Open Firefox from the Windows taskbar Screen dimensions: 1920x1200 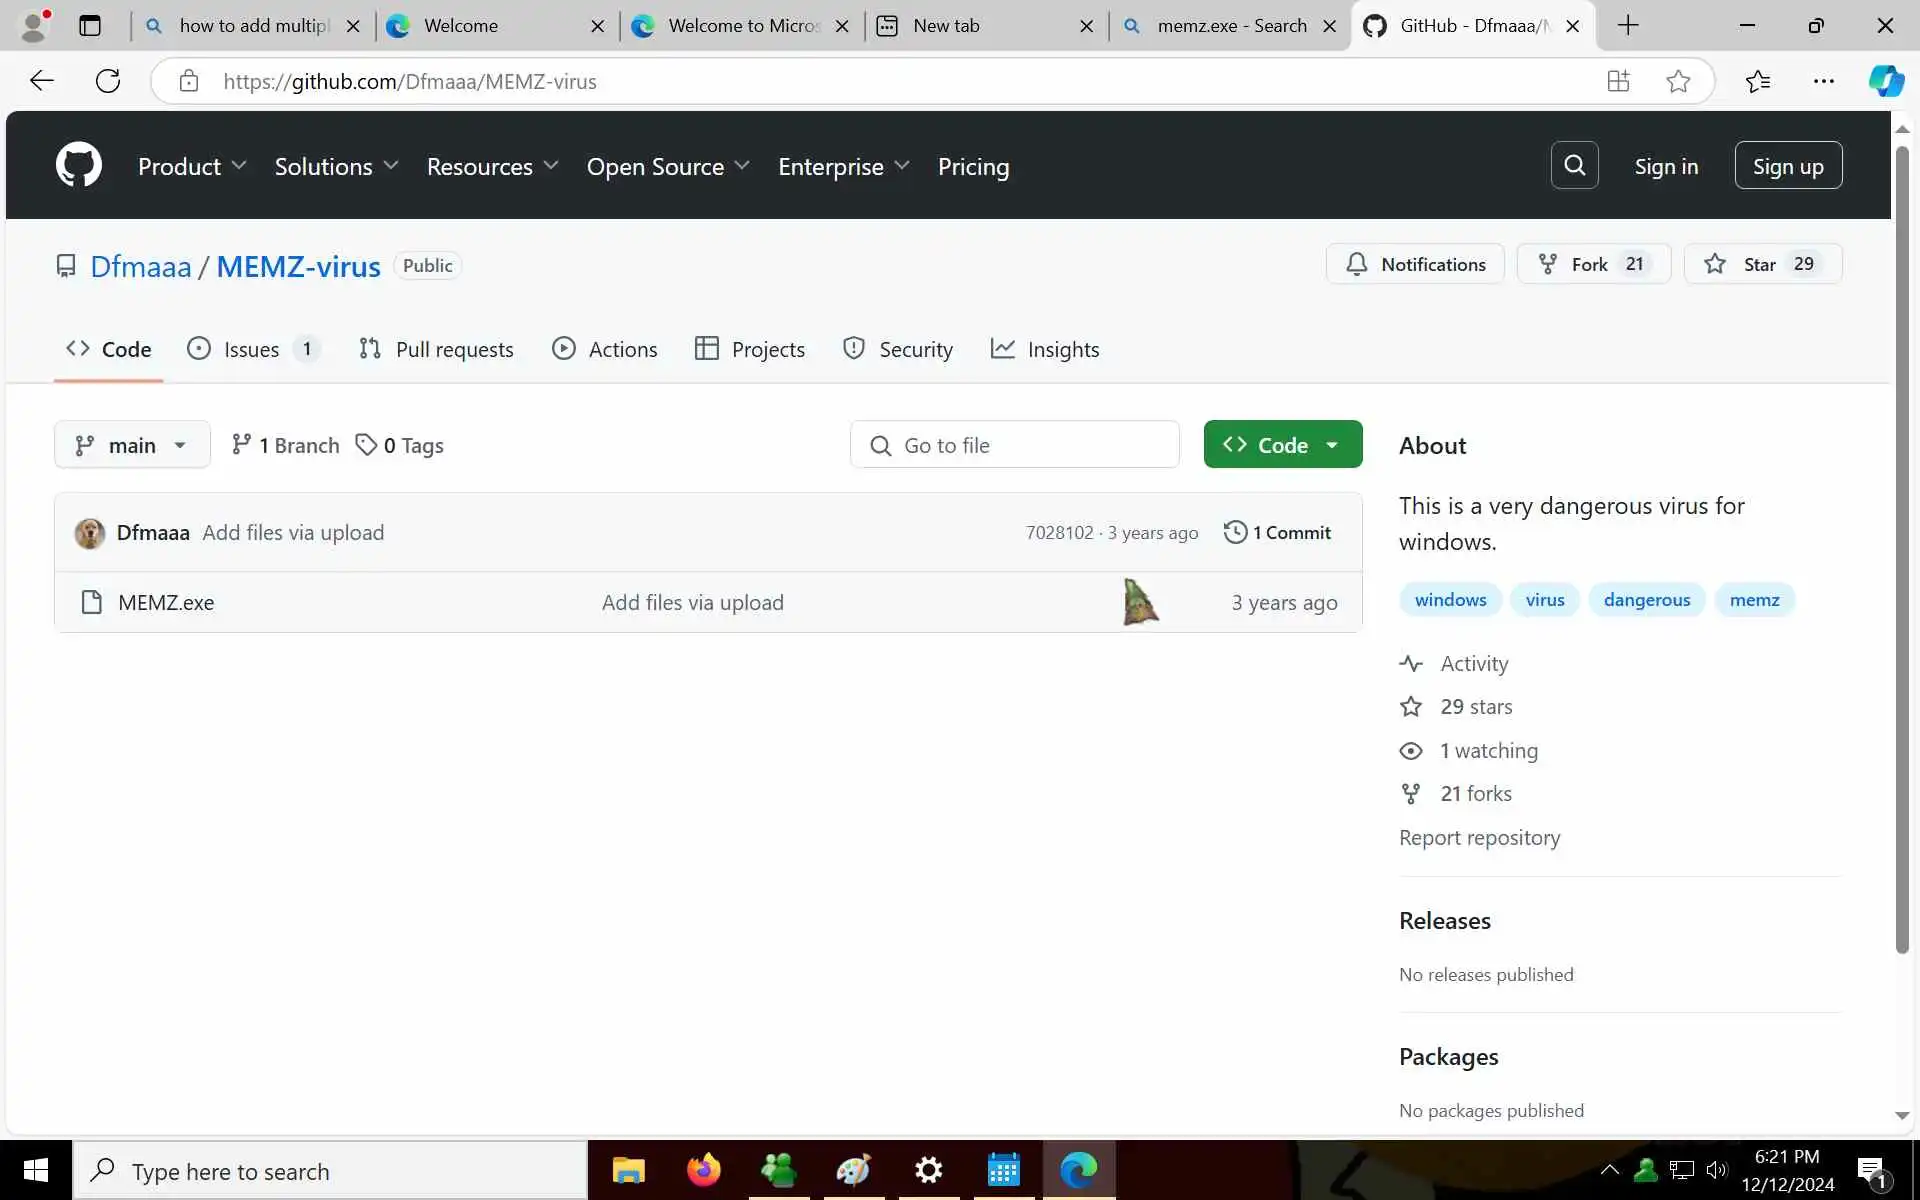pos(703,1169)
